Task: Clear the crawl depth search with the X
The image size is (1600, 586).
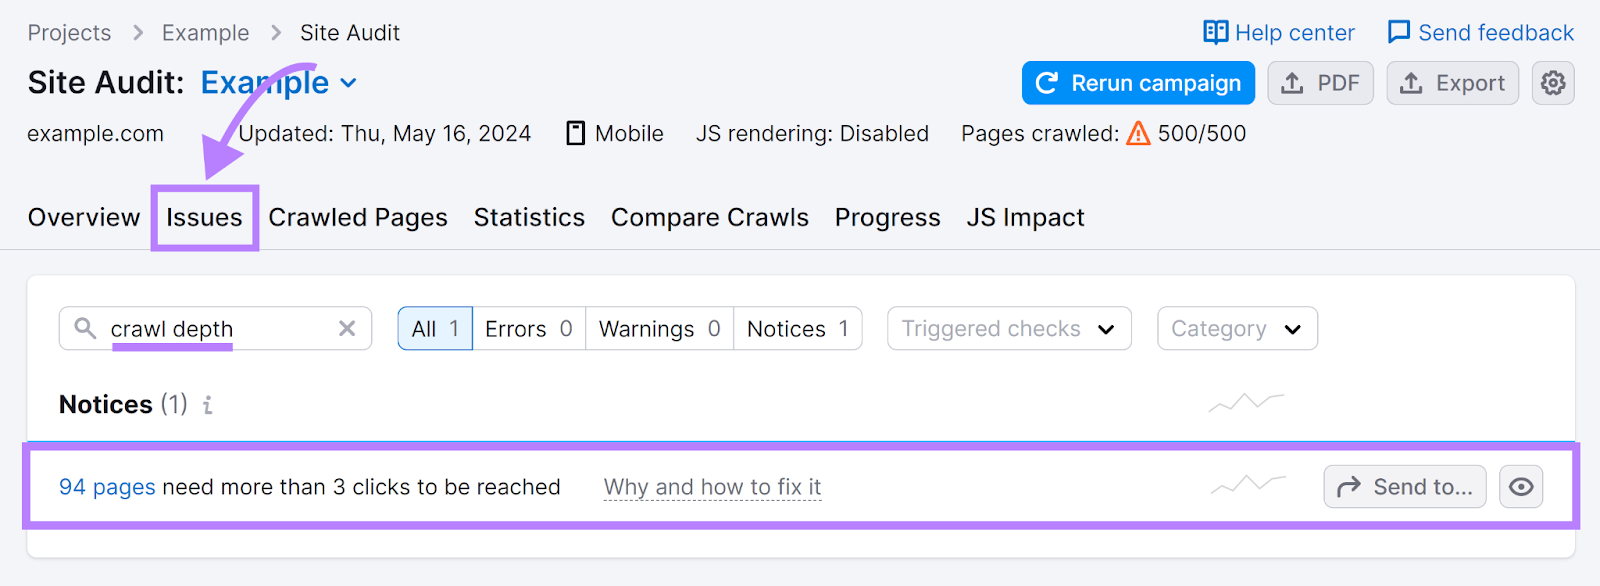Action: pyautogui.click(x=347, y=328)
